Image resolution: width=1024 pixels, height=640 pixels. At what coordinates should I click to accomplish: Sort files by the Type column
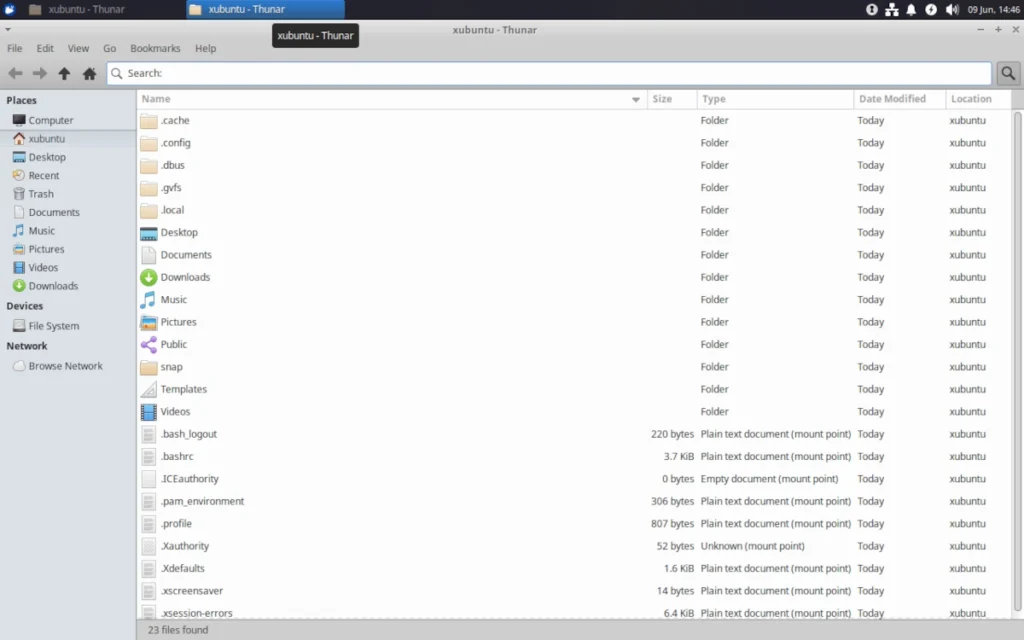(775, 99)
